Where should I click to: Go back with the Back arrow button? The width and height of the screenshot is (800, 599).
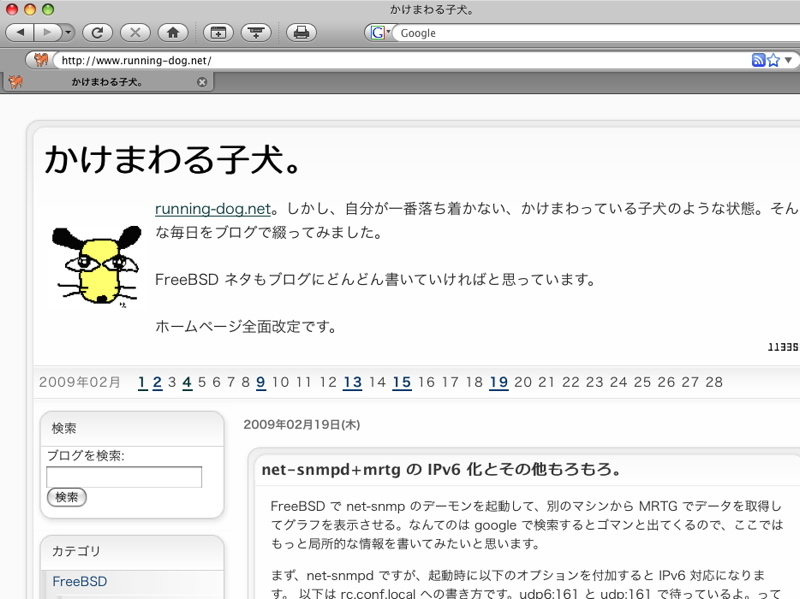pos(20,33)
